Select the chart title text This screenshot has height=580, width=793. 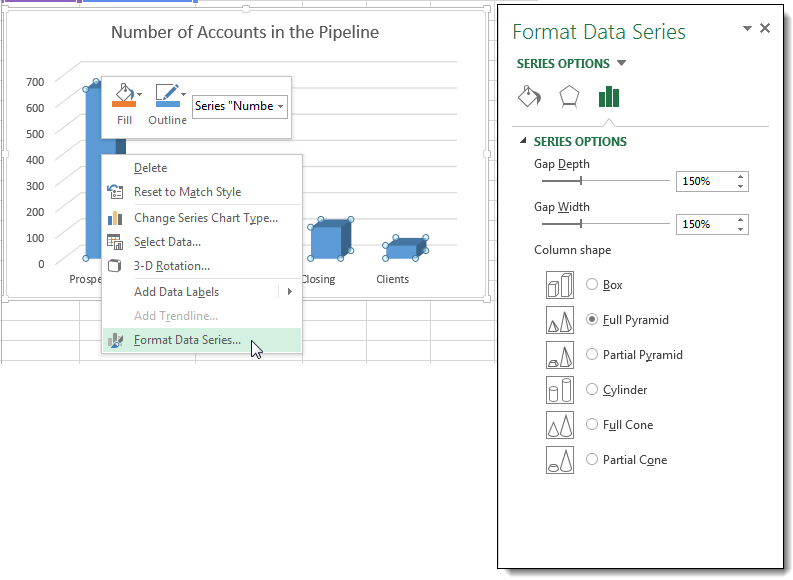(x=245, y=32)
